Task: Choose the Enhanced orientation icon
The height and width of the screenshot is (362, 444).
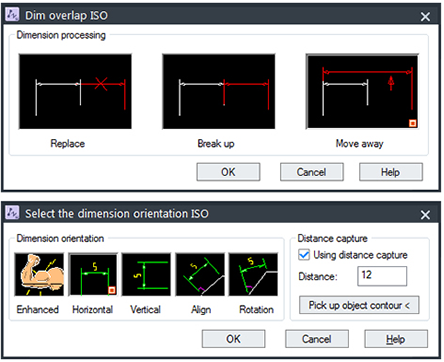Action: tap(39, 274)
